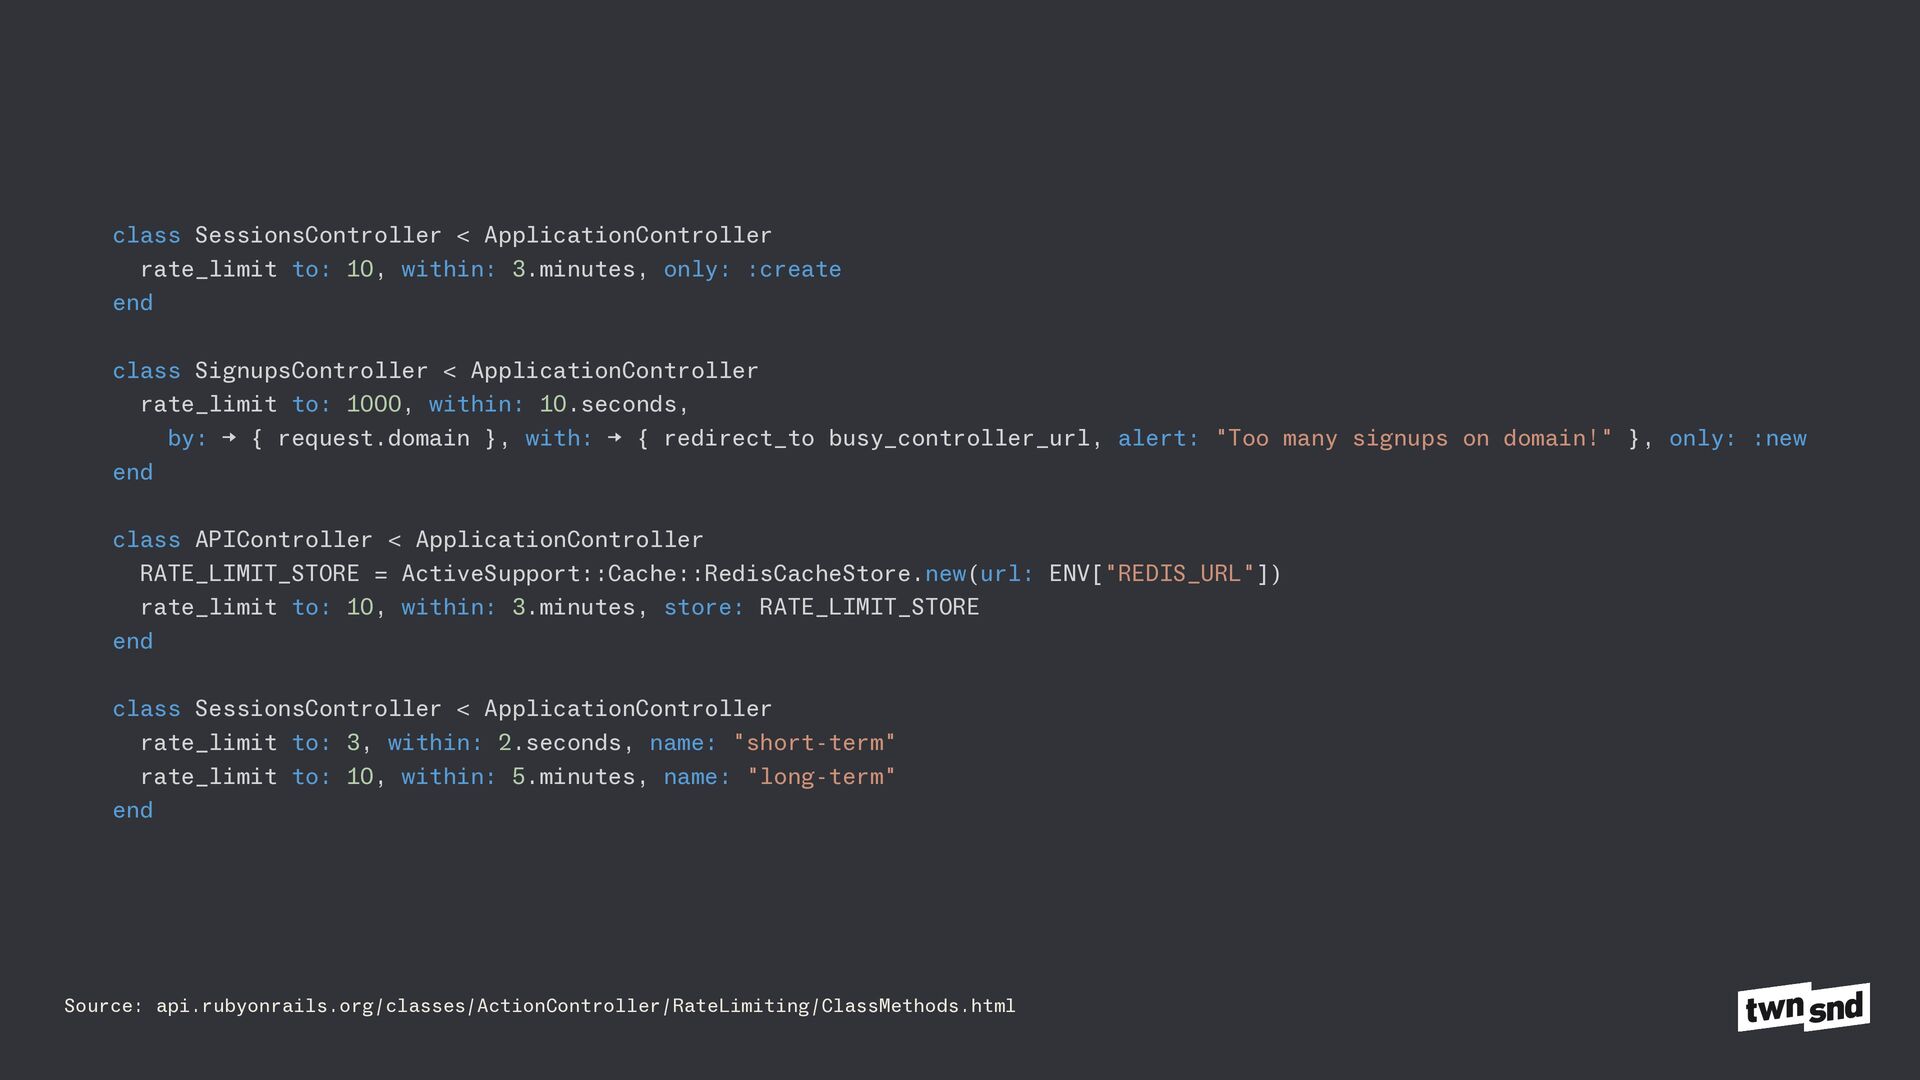Click "busy_controller_url" in the redirect
The width and height of the screenshot is (1920, 1080).
click(958, 439)
